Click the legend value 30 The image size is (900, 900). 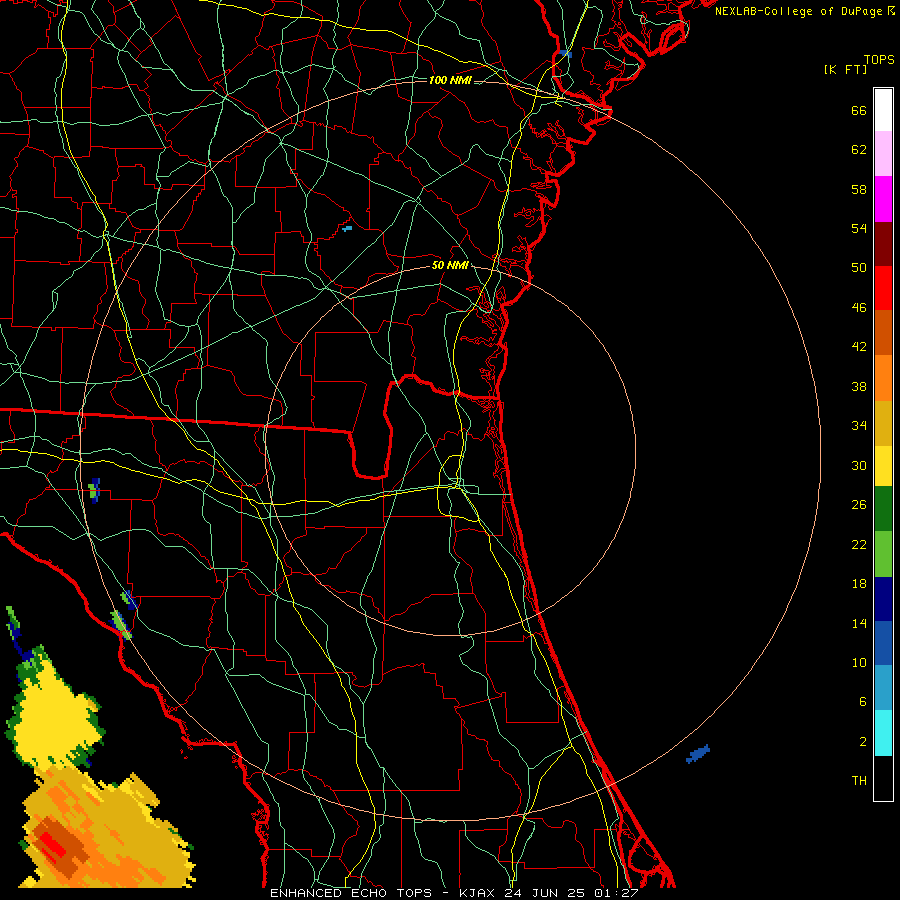859,465
